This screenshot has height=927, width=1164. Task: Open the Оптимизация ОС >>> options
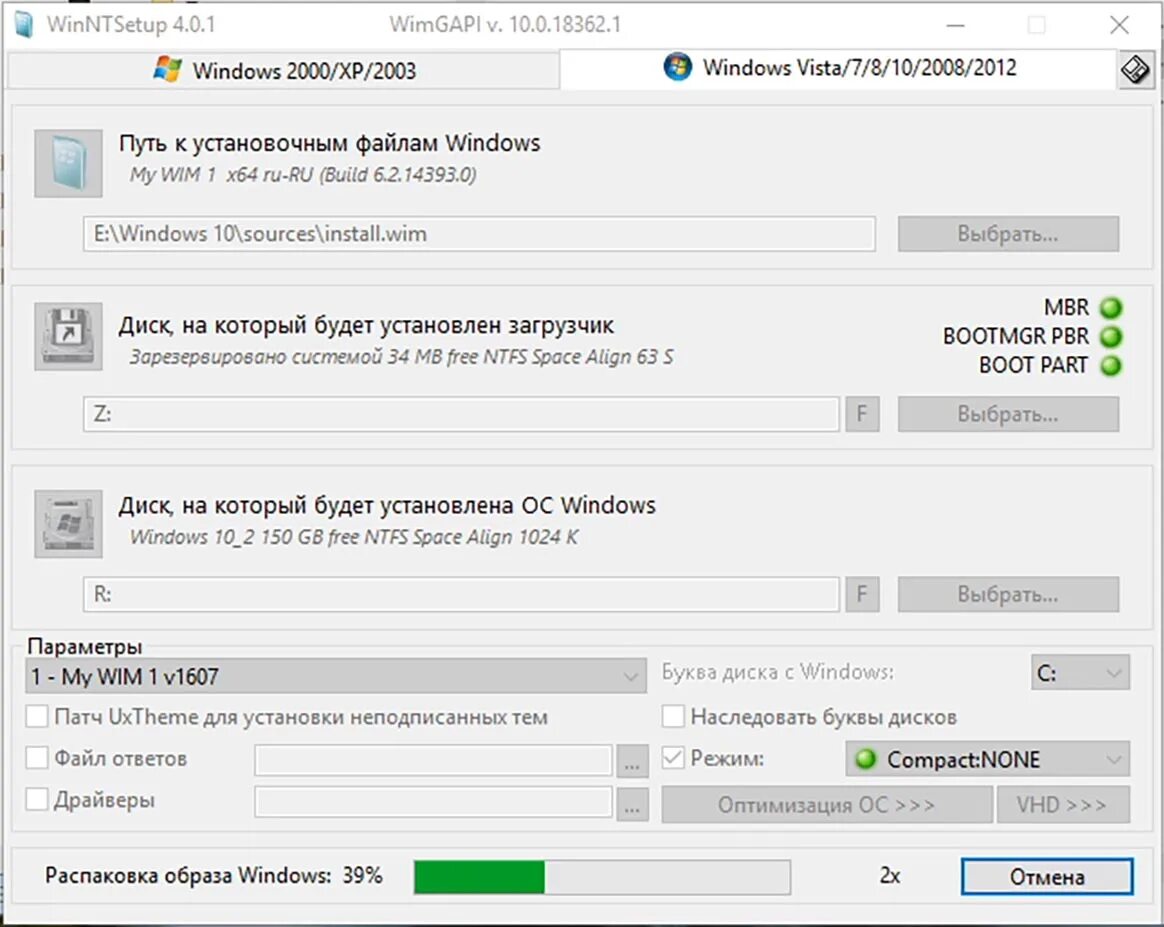coord(827,805)
